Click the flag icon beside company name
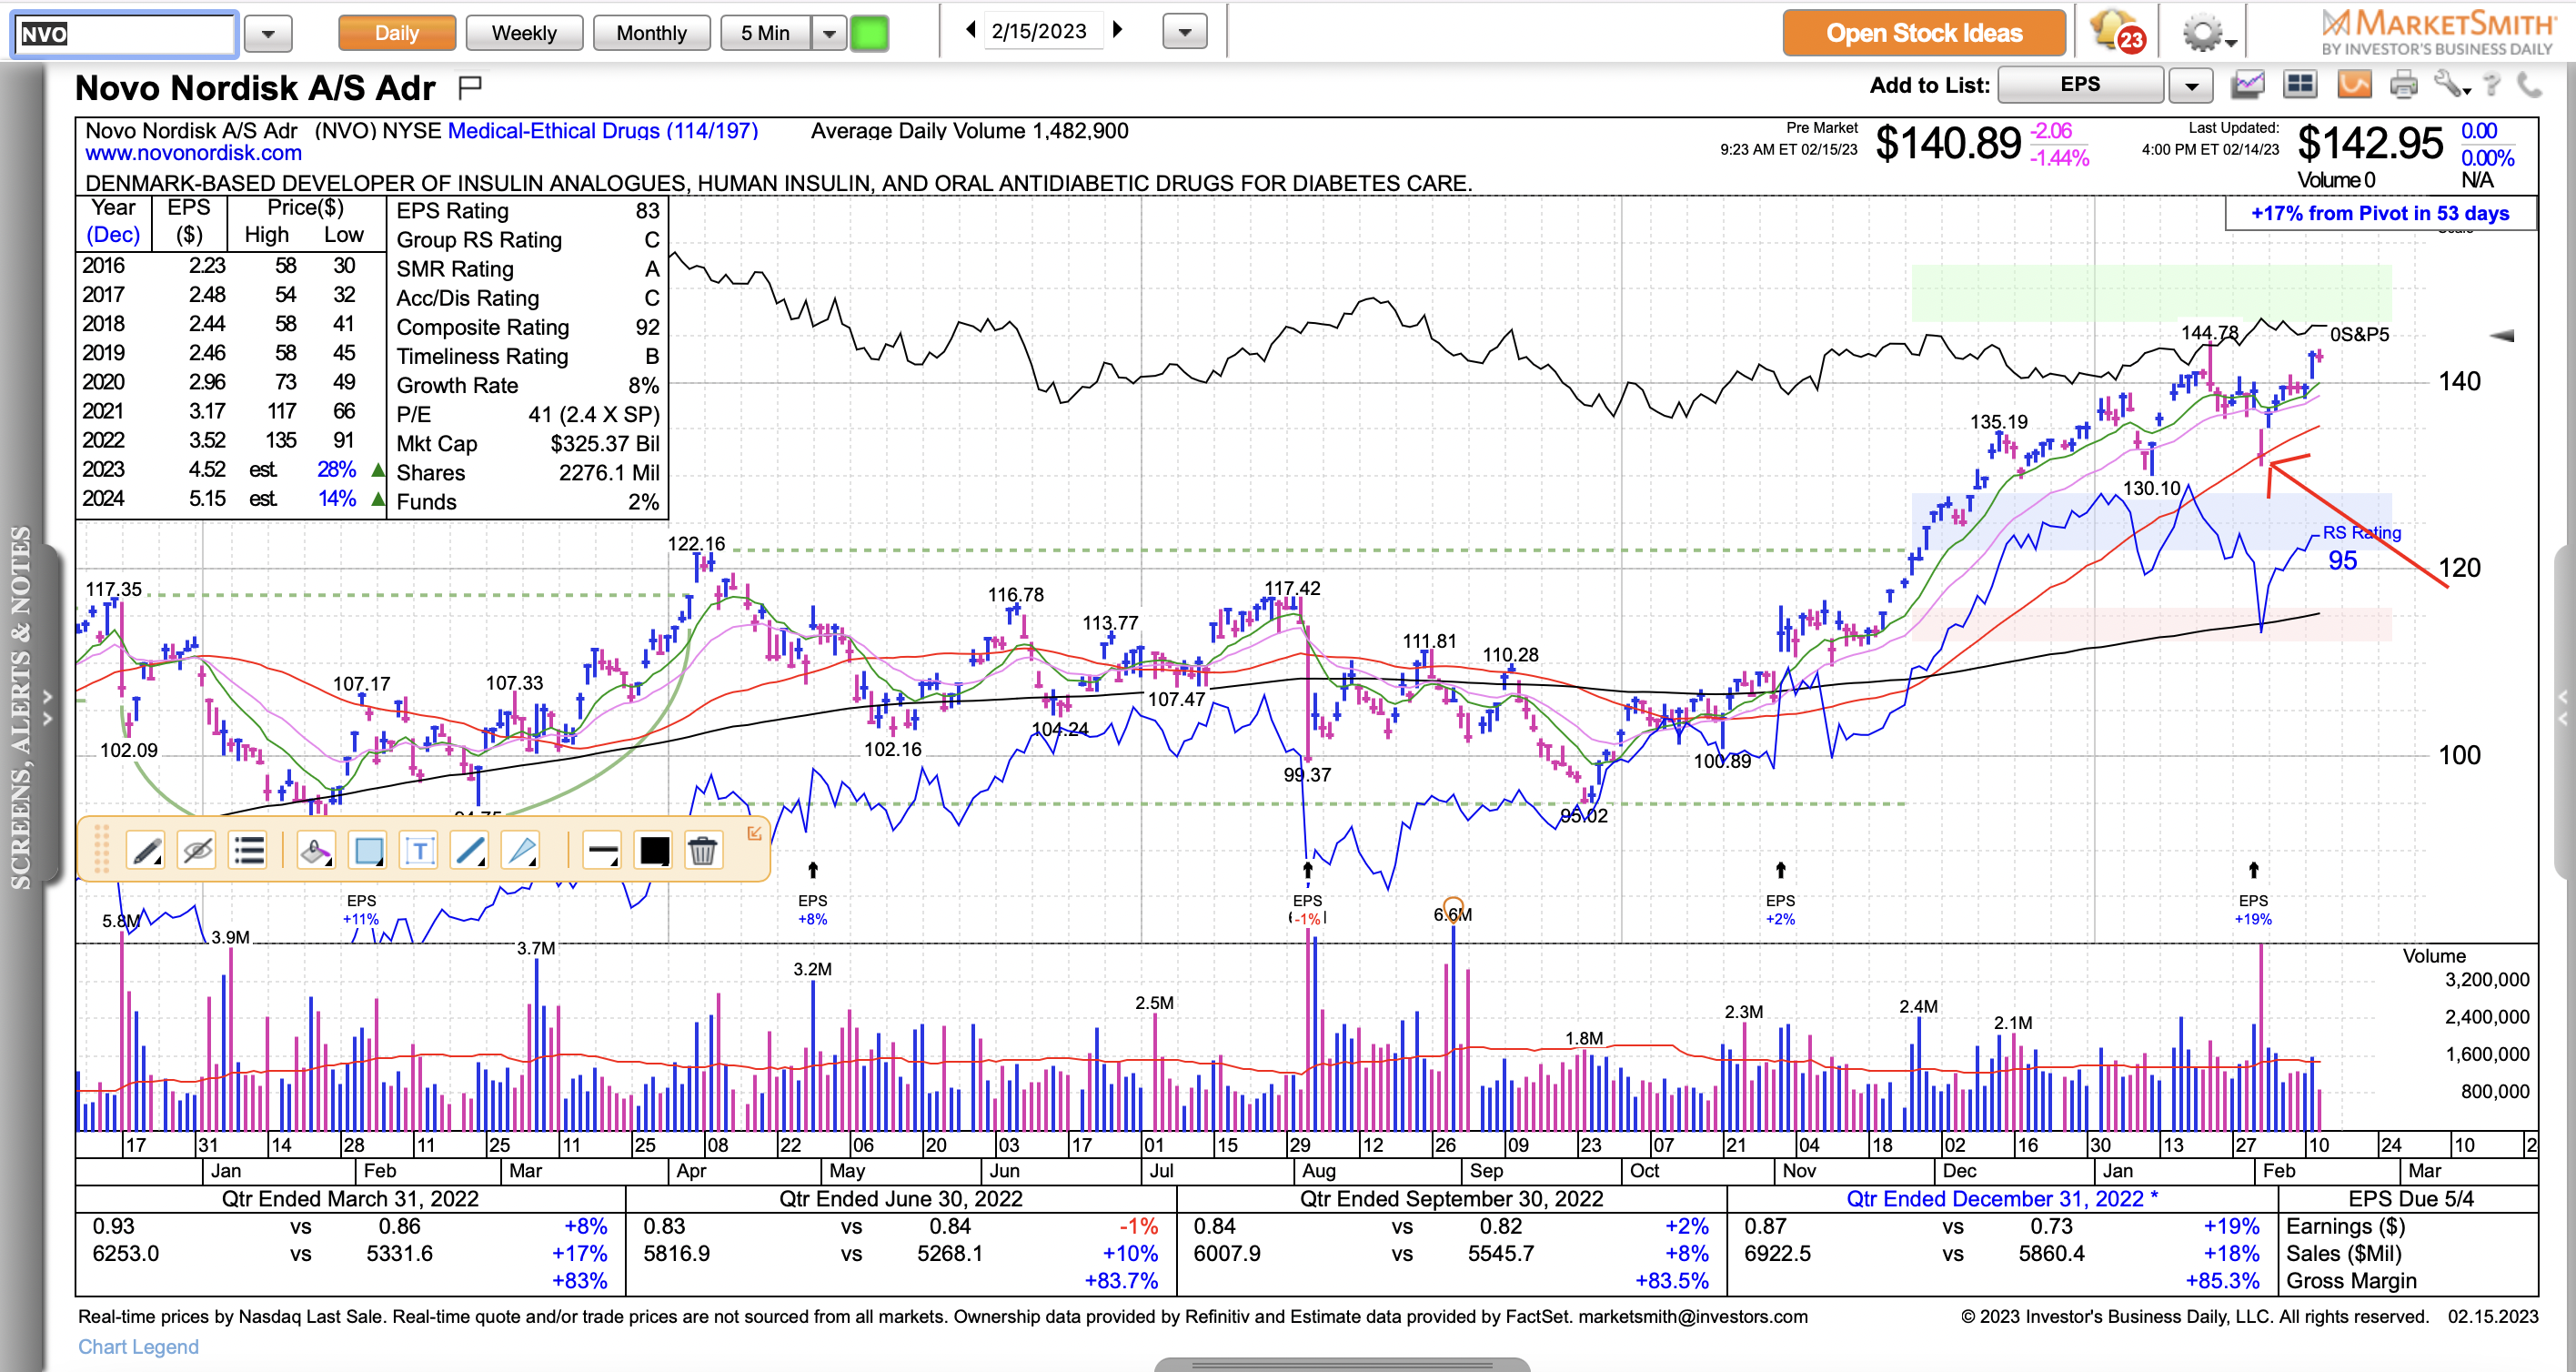Image resolution: width=2576 pixels, height=1372 pixels. (470, 88)
